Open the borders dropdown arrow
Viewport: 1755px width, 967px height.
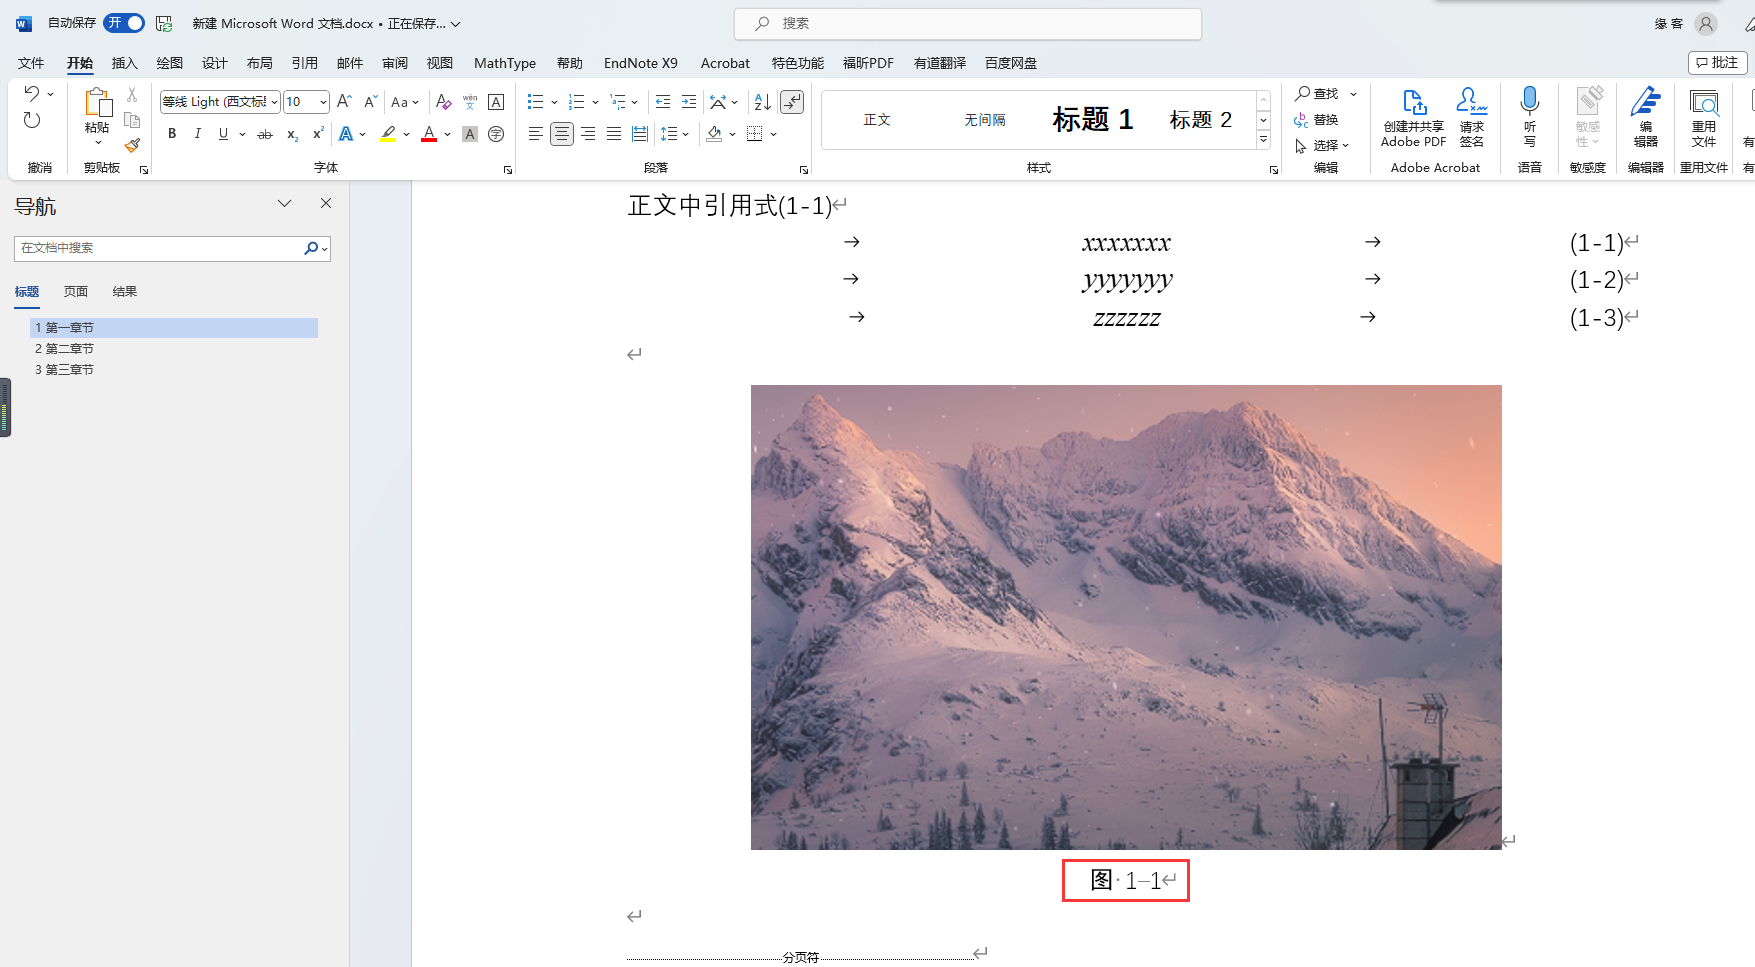pyautogui.click(x=774, y=134)
